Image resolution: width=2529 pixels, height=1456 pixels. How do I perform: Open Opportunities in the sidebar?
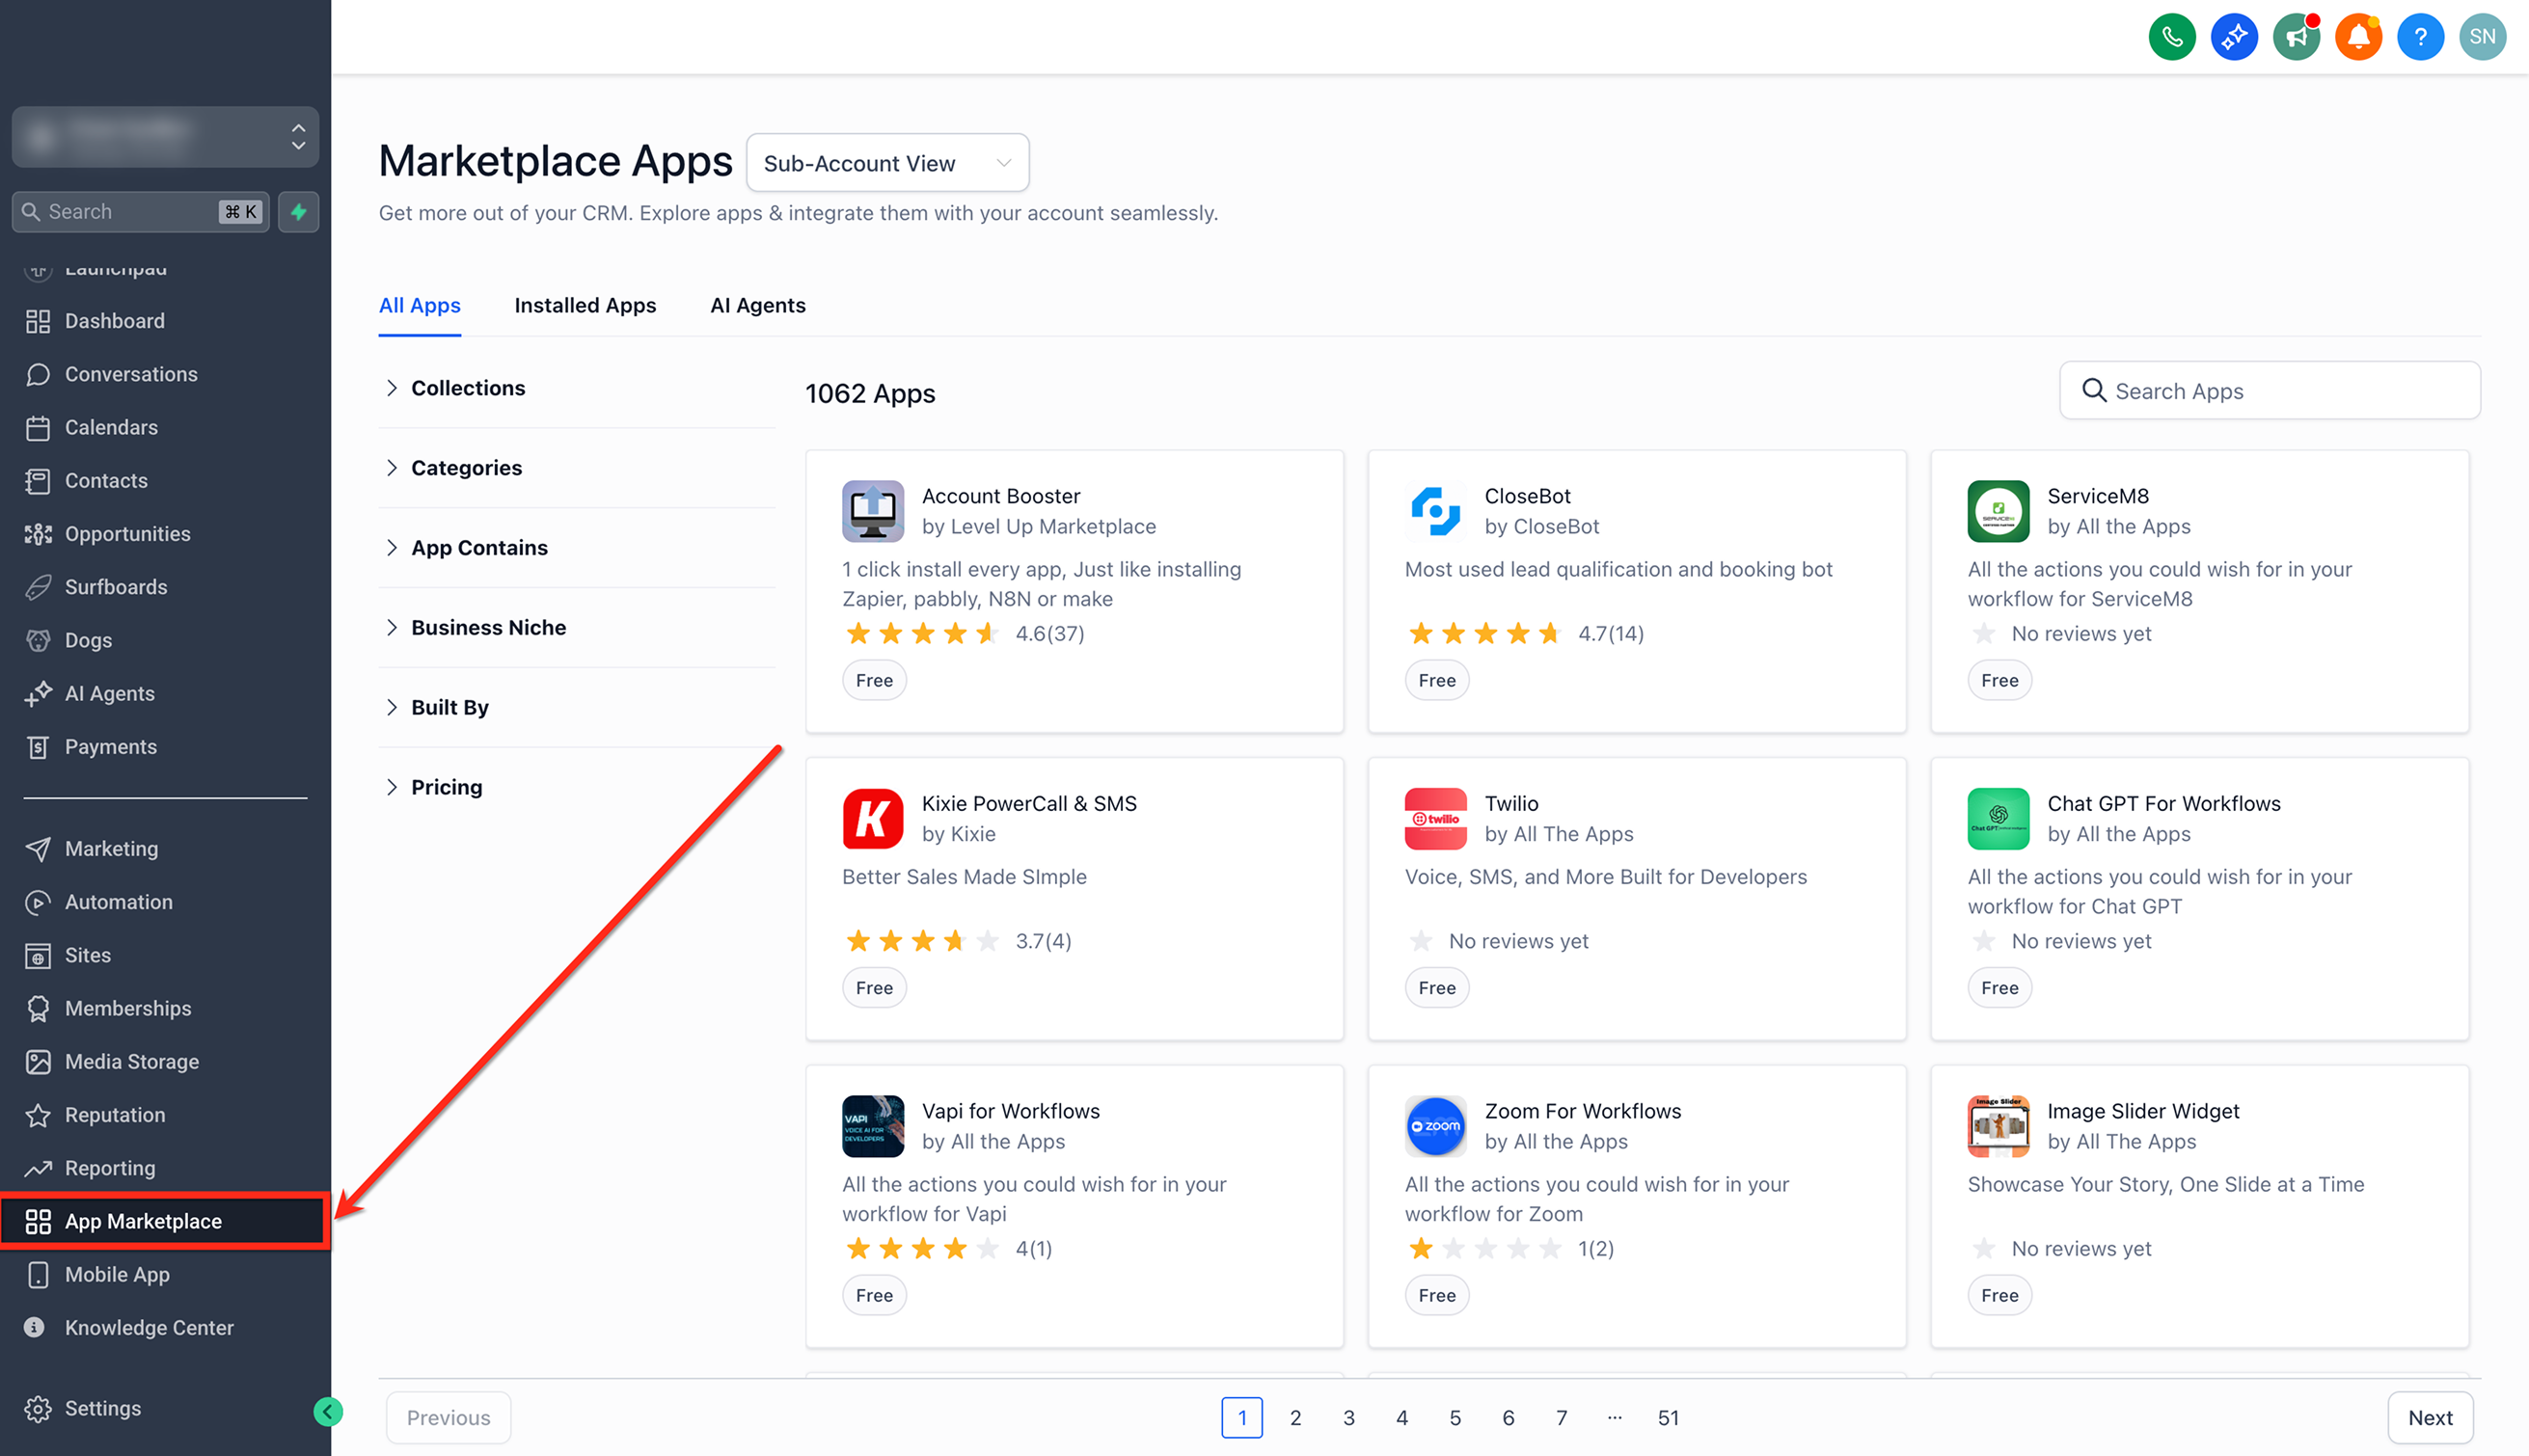point(127,534)
